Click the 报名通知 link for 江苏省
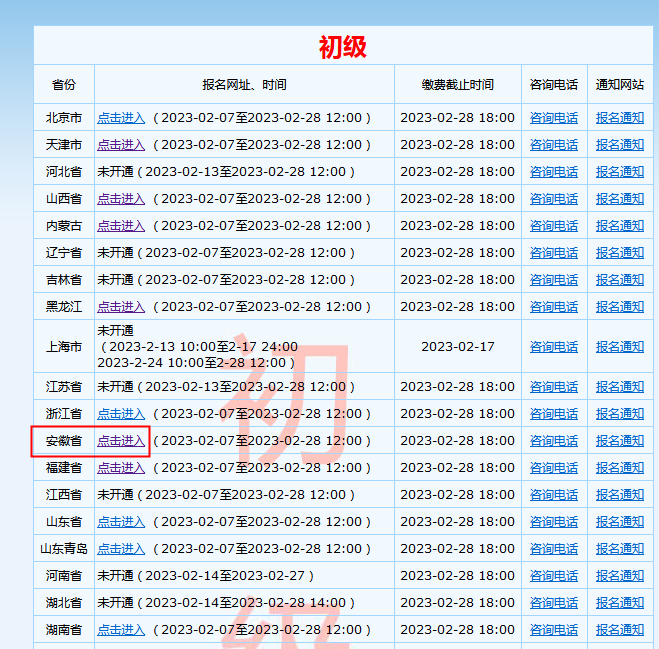 tap(620, 387)
